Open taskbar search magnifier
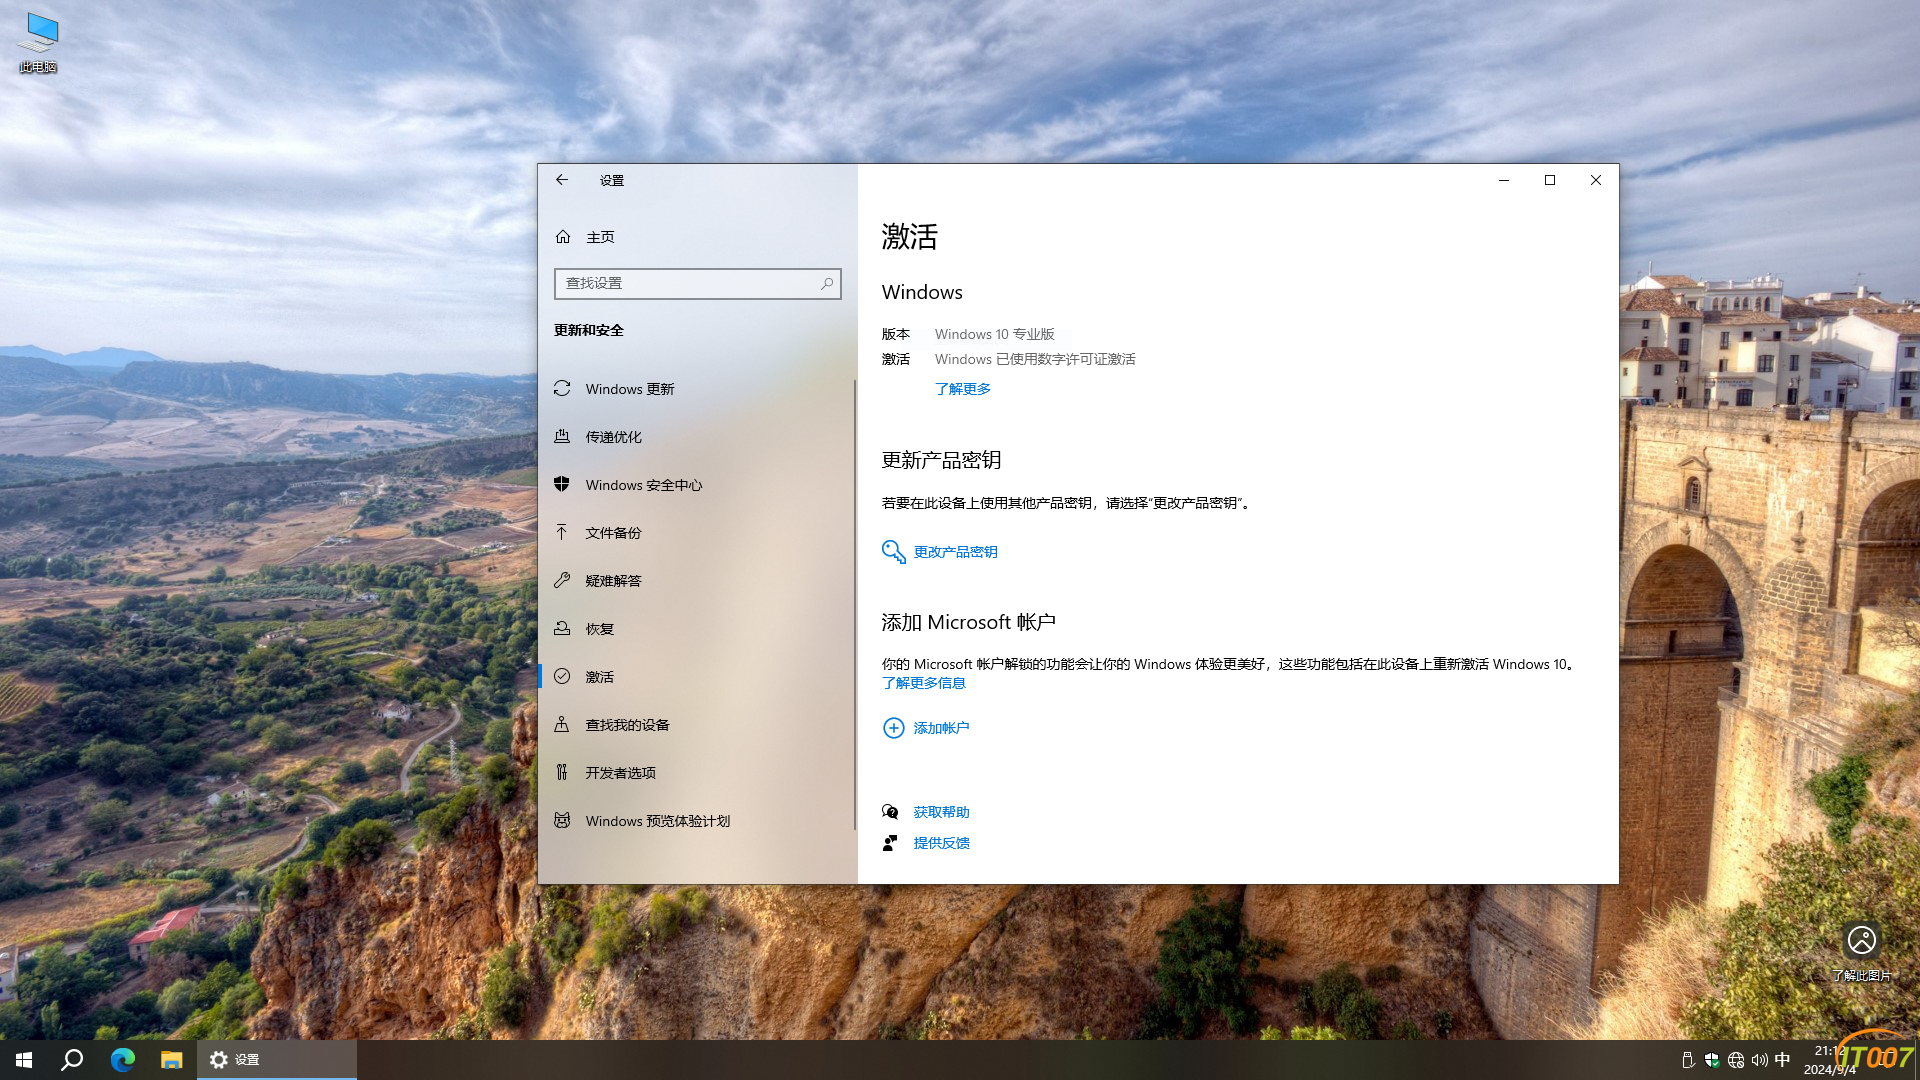The image size is (1920, 1080). 72,1060
